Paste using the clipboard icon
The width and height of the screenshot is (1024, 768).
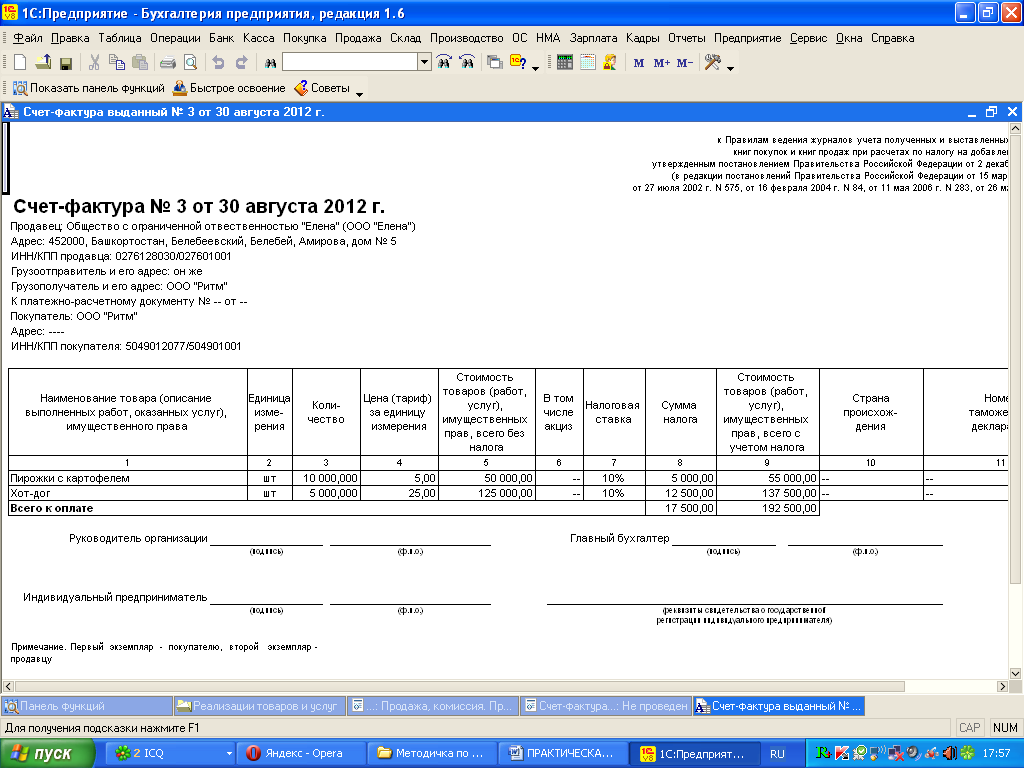click(x=140, y=63)
